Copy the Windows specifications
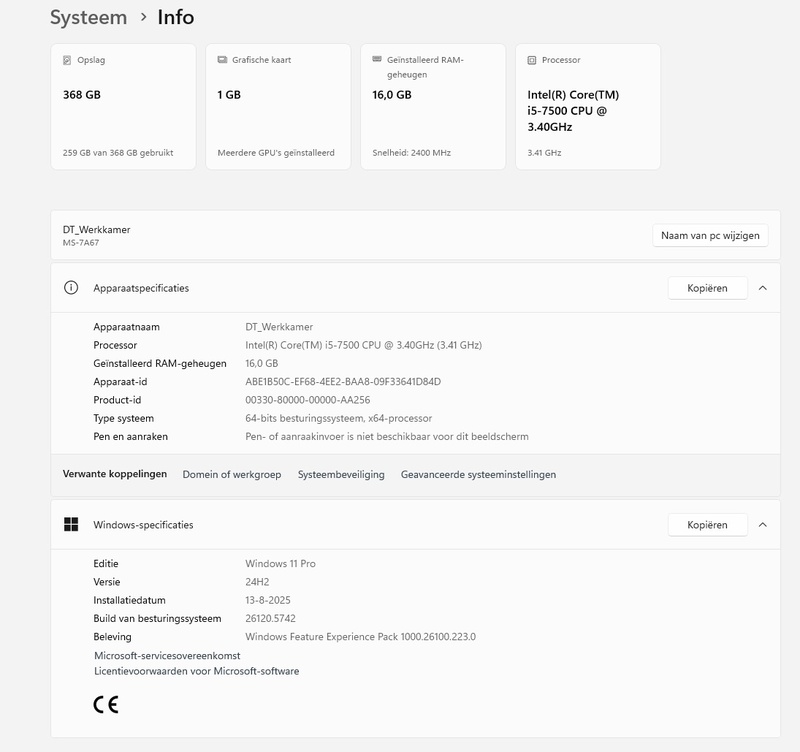This screenshot has width=800, height=752. click(707, 524)
